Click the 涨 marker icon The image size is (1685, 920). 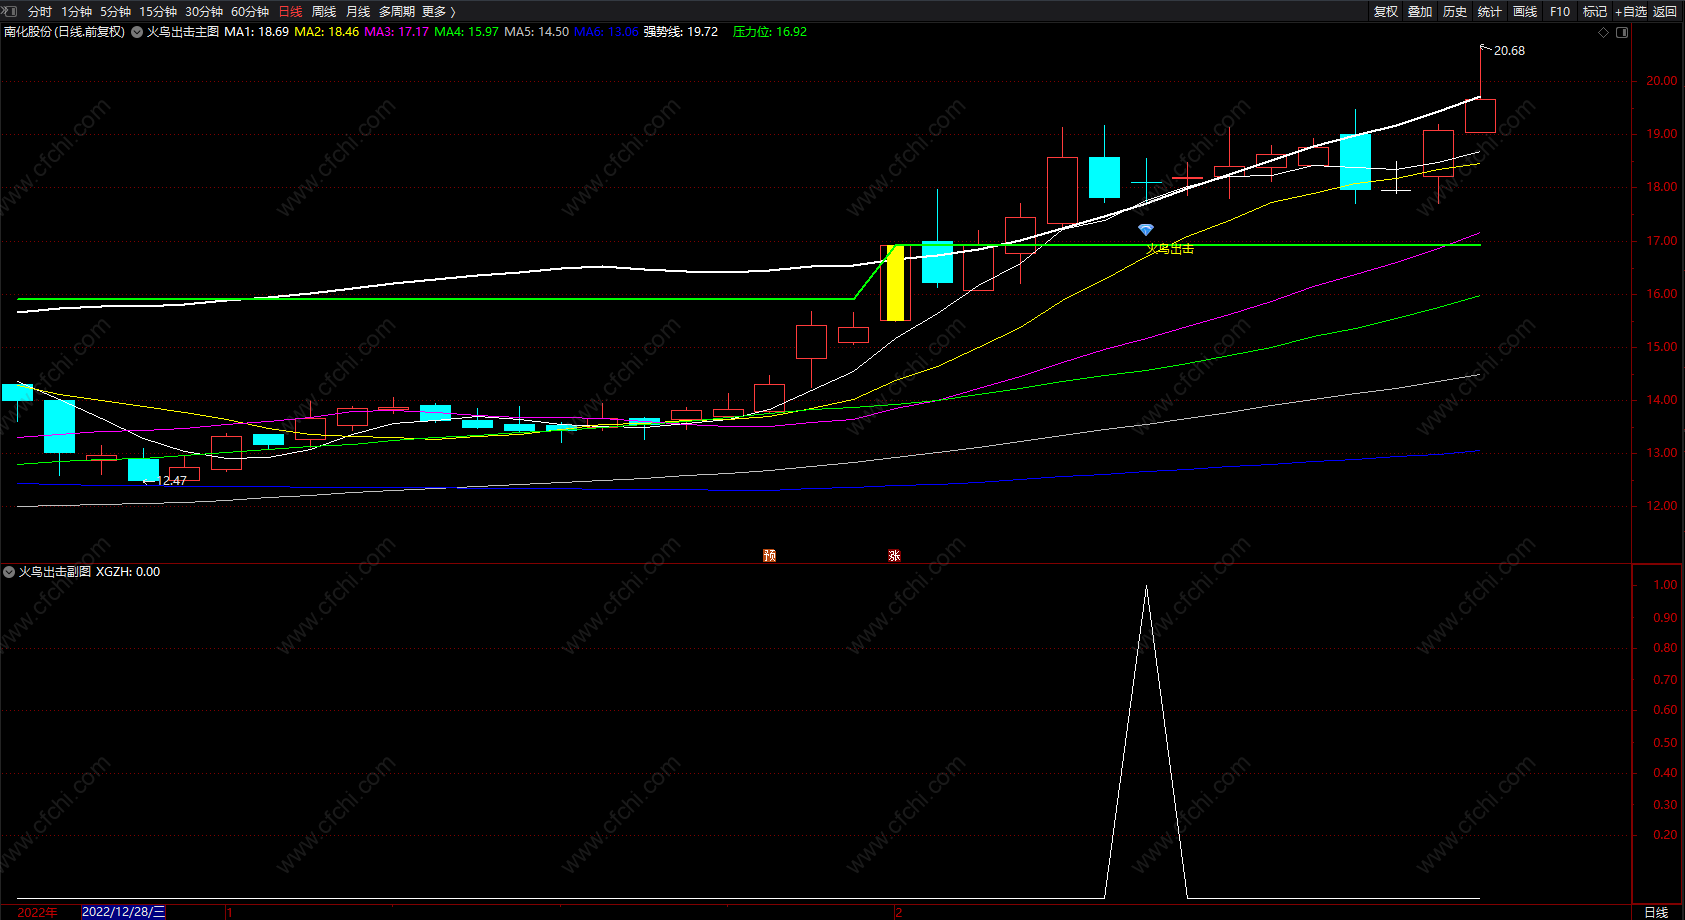coord(894,555)
